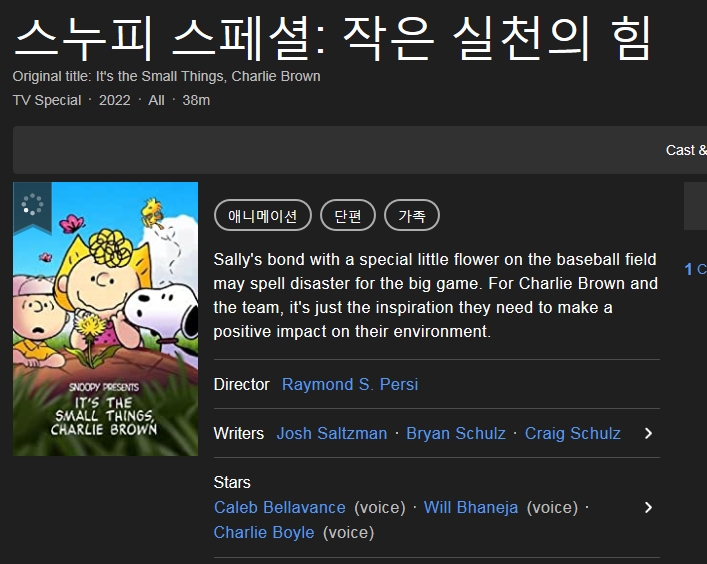Open Caleb Bellavance's profile
Image resolution: width=707 pixels, height=564 pixels.
coord(280,507)
